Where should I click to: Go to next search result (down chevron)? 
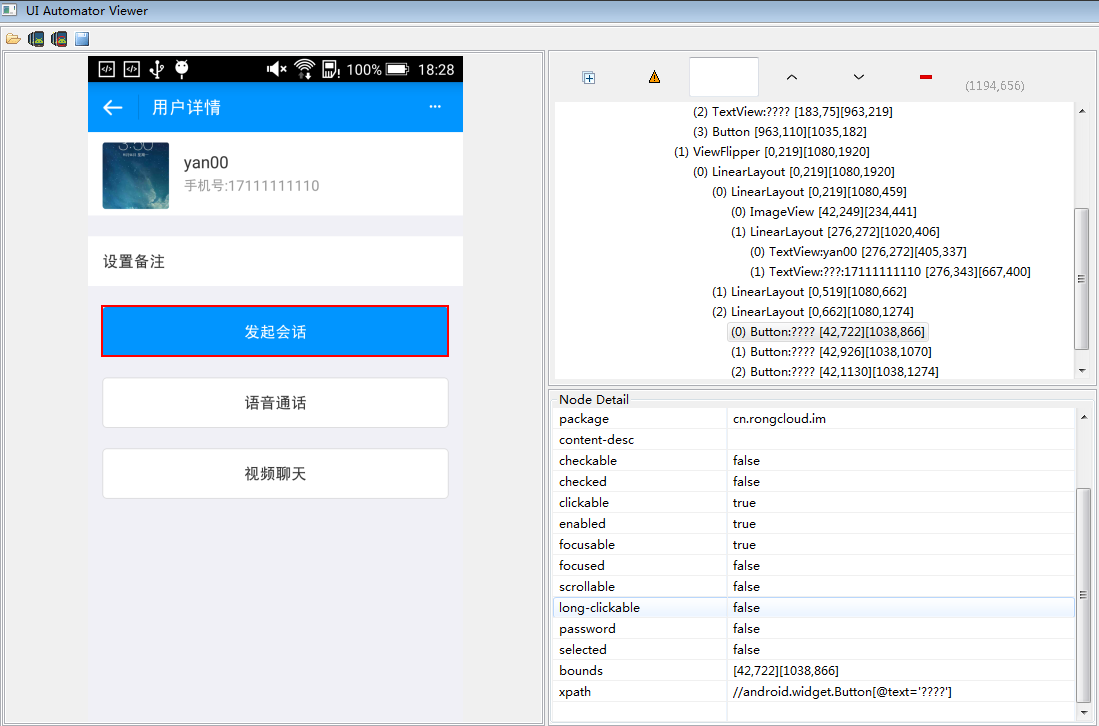859,77
